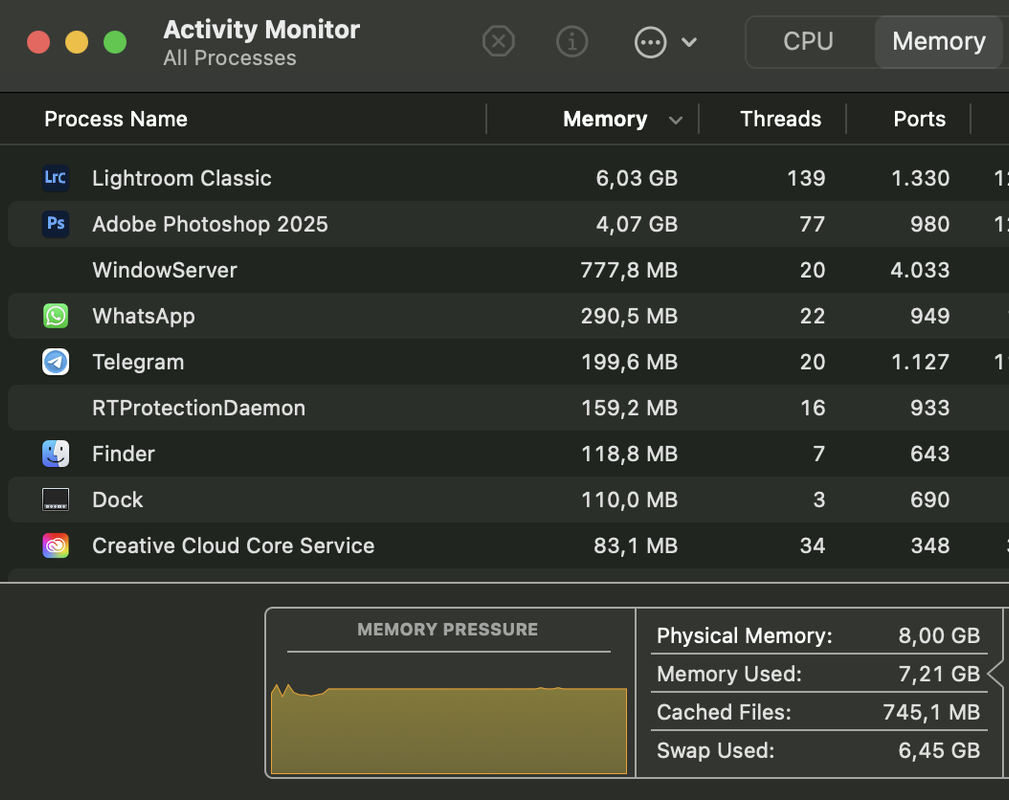Select the Adobe Photoshop 2025 process name
This screenshot has height=800, width=1009.
click(x=210, y=224)
